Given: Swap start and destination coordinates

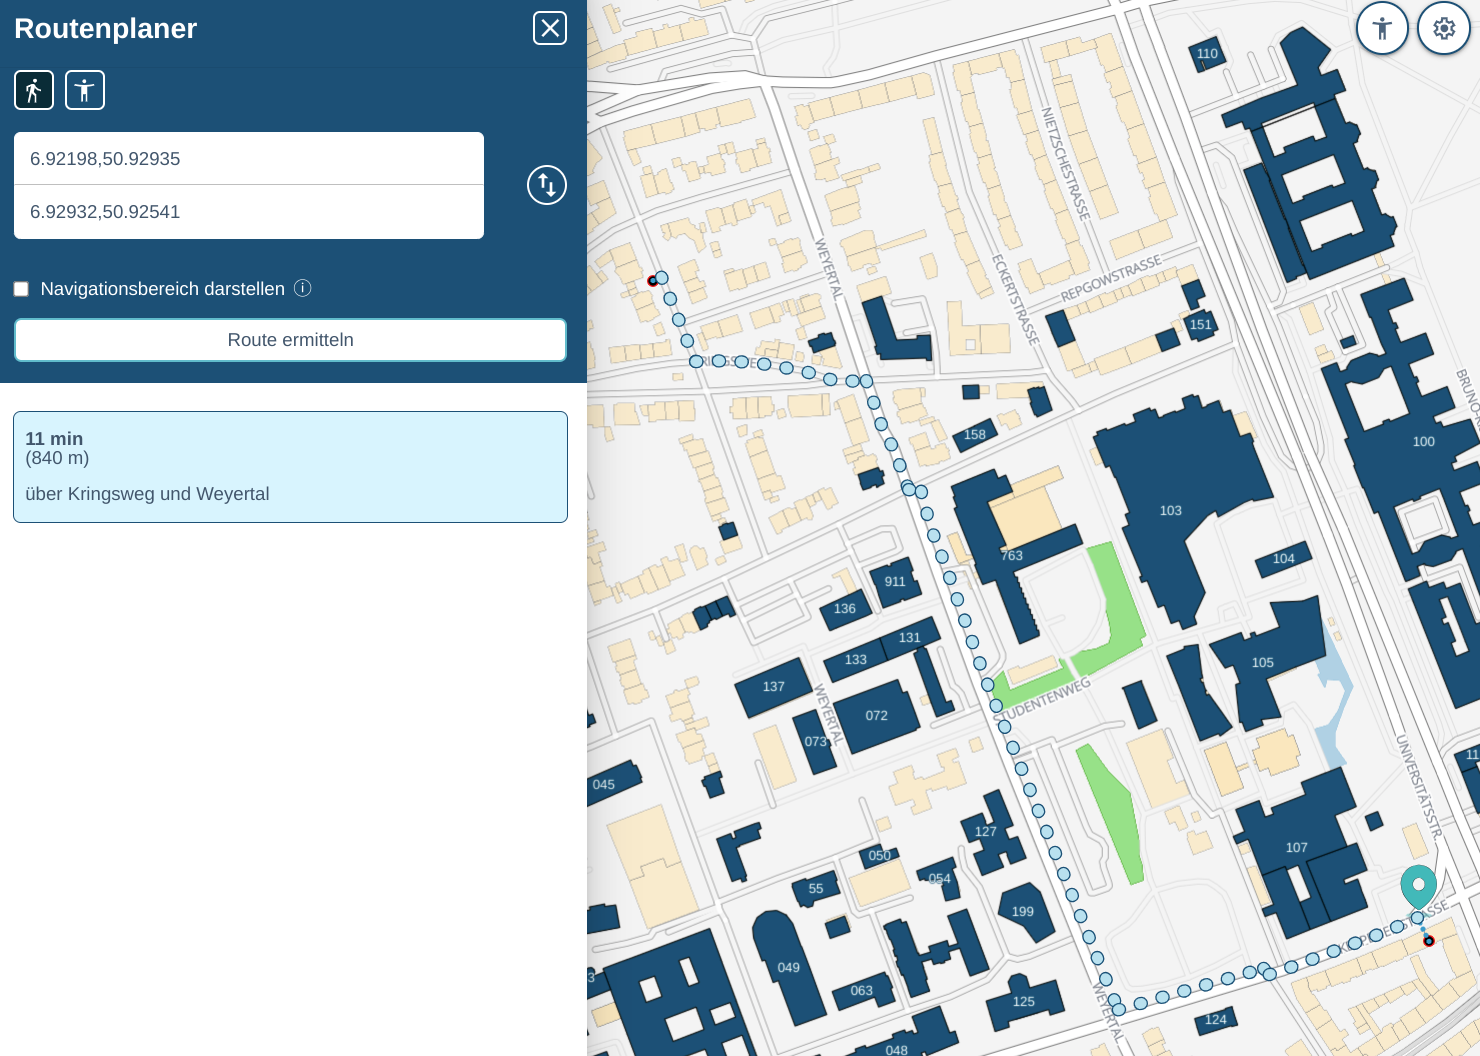Looking at the screenshot, I should (547, 185).
